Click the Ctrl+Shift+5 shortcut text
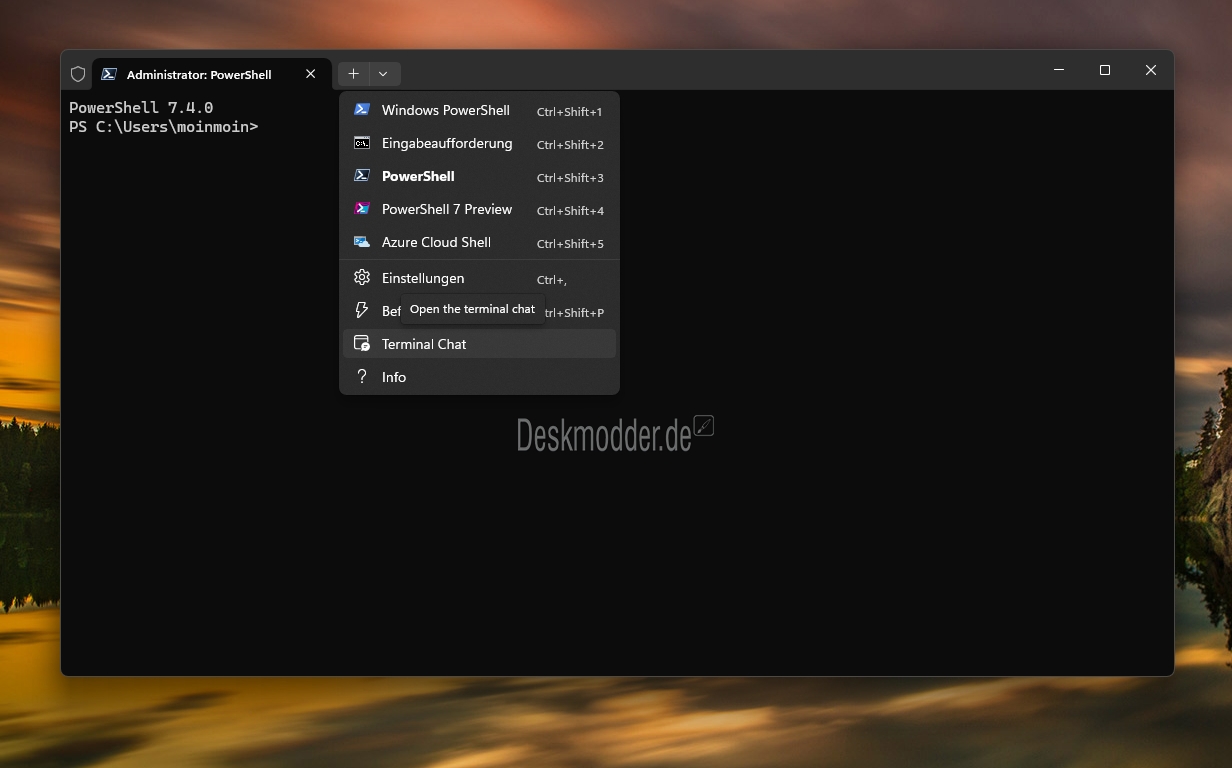 (570, 244)
